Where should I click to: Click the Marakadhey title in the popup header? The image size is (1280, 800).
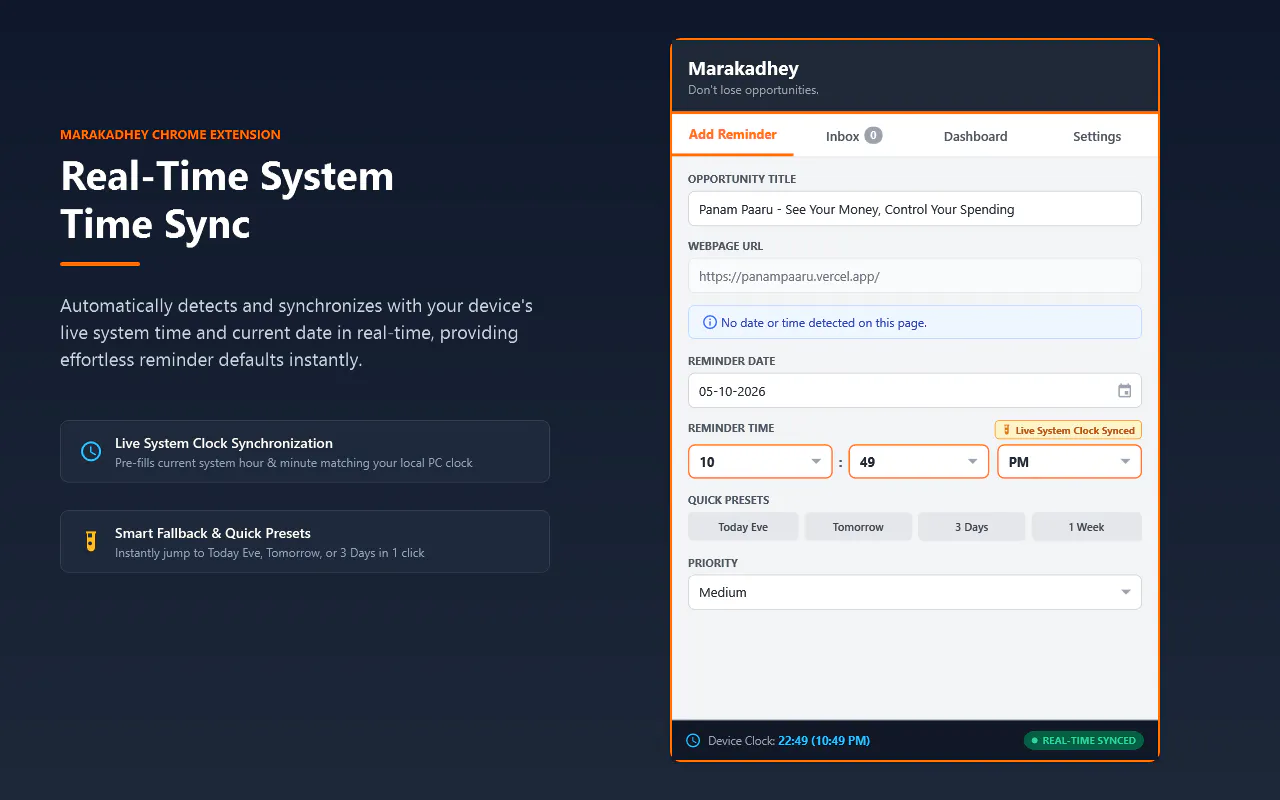point(743,69)
